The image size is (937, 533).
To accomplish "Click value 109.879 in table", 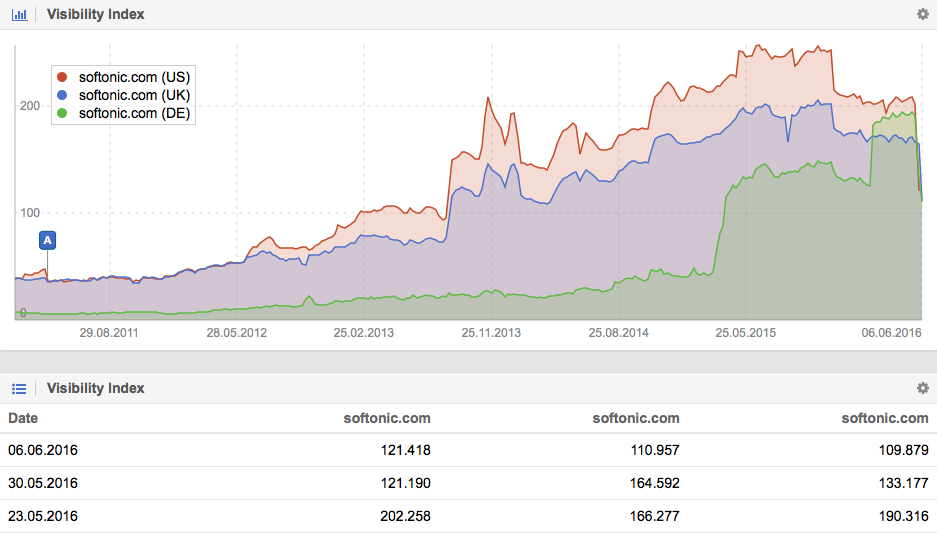I will point(904,450).
